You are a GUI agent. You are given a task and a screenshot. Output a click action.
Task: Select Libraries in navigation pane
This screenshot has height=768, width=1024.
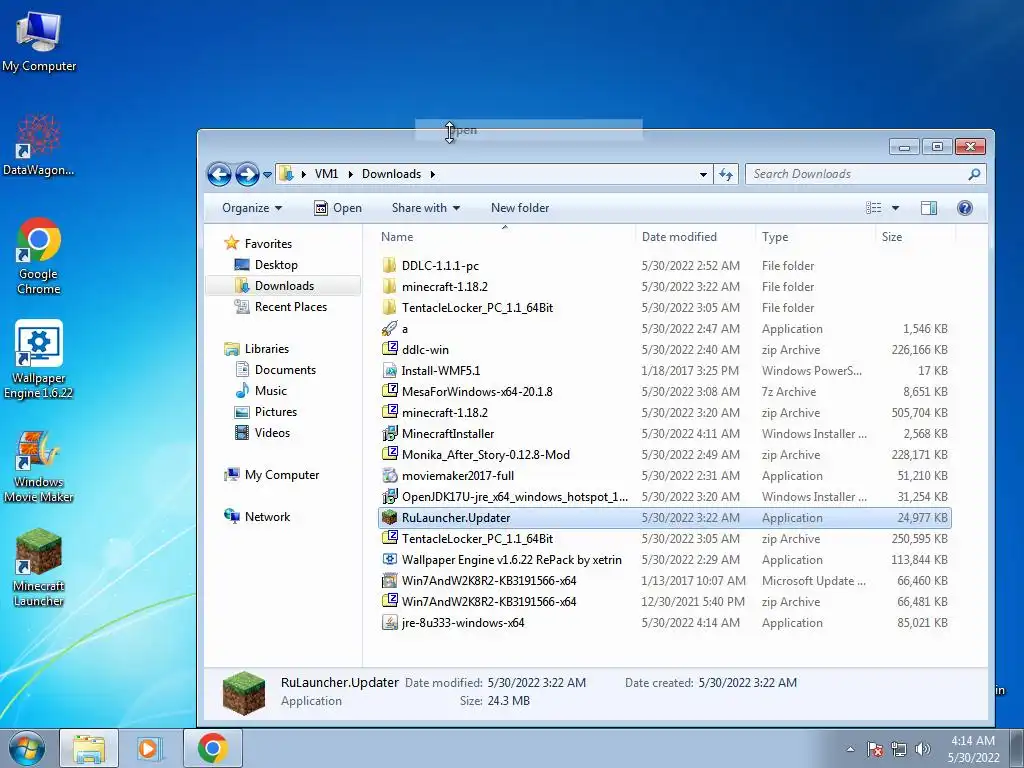click(x=256, y=349)
